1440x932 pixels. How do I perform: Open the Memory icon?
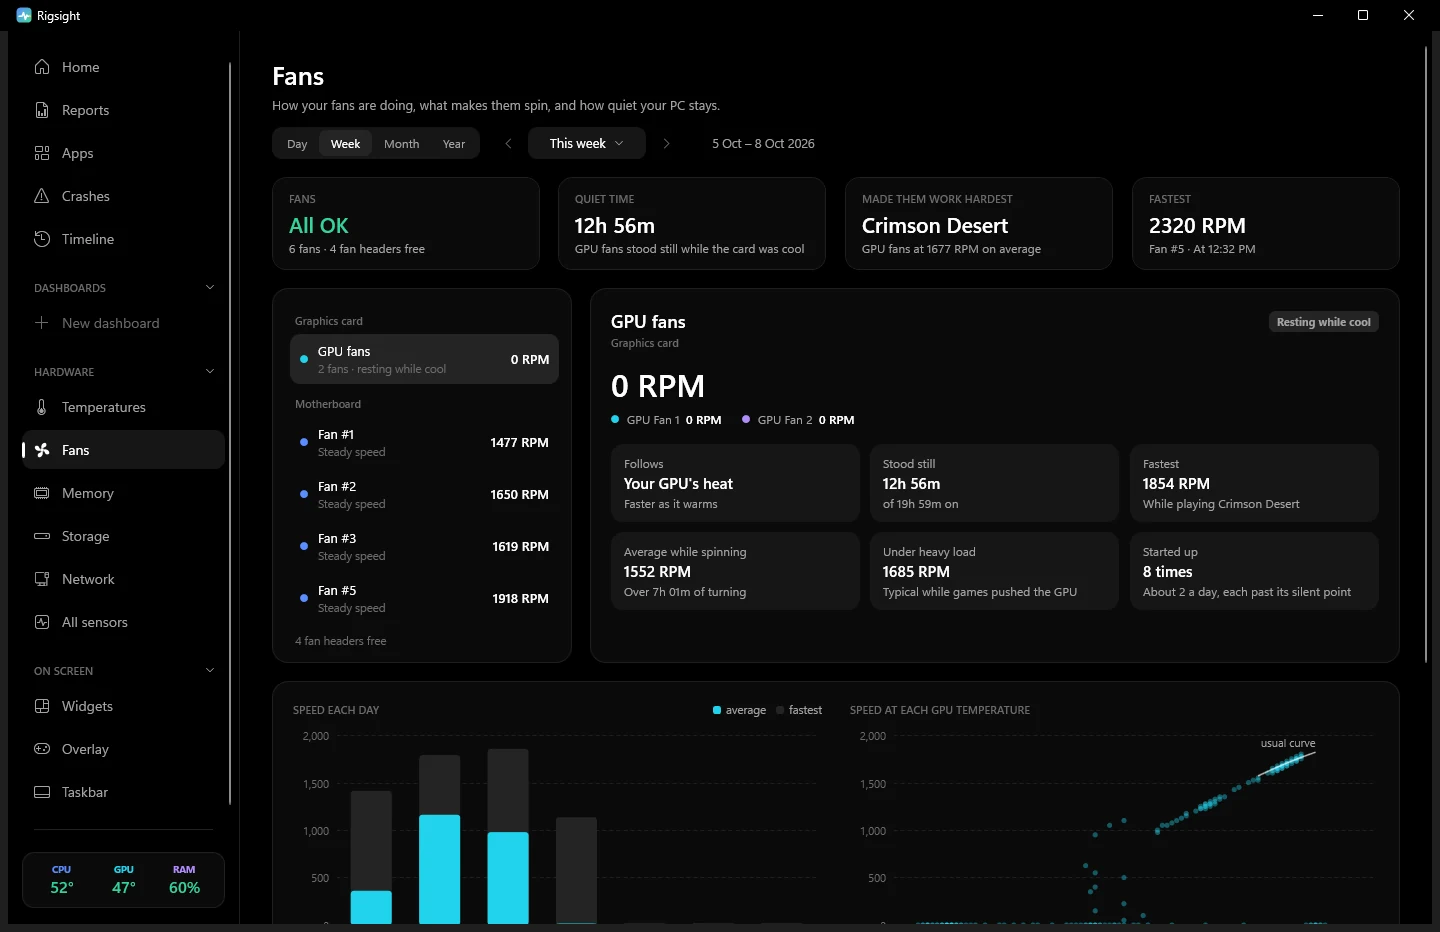pyautogui.click(x=42, y=493)
